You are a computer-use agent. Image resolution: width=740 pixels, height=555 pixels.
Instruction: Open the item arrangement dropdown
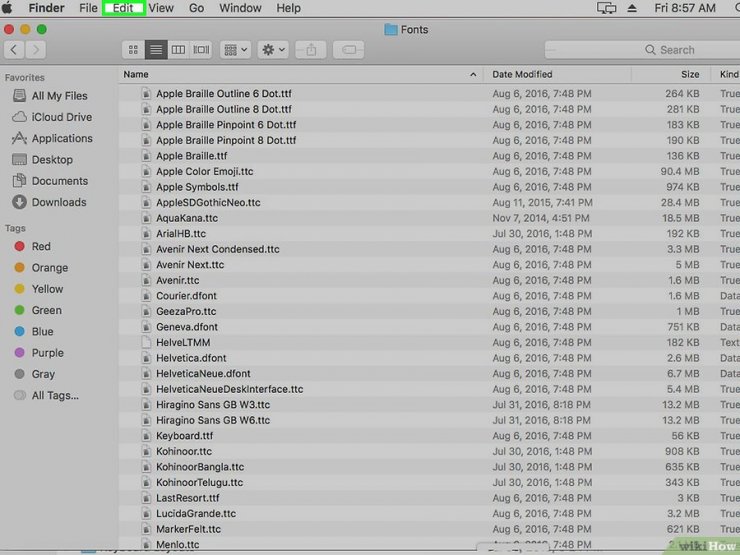point(235,50)
